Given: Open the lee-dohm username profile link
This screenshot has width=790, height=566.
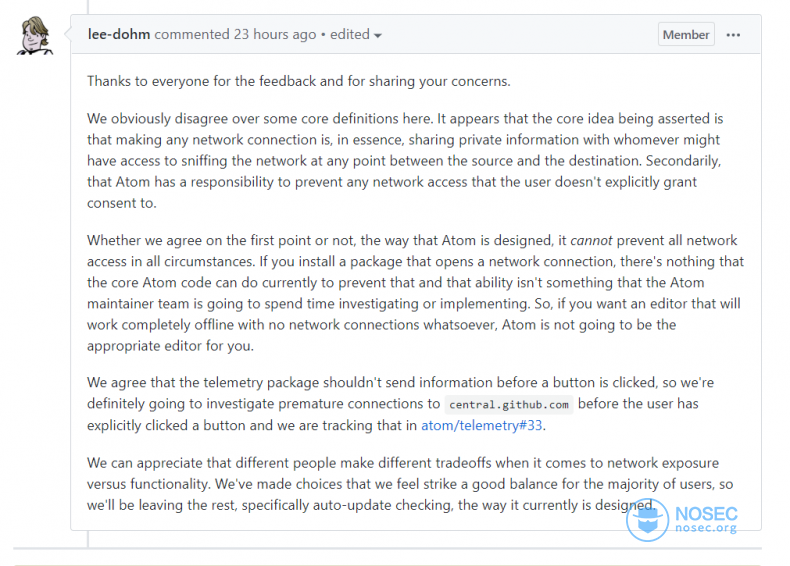Looking at the screenshot, I should [x=118, y=34].
